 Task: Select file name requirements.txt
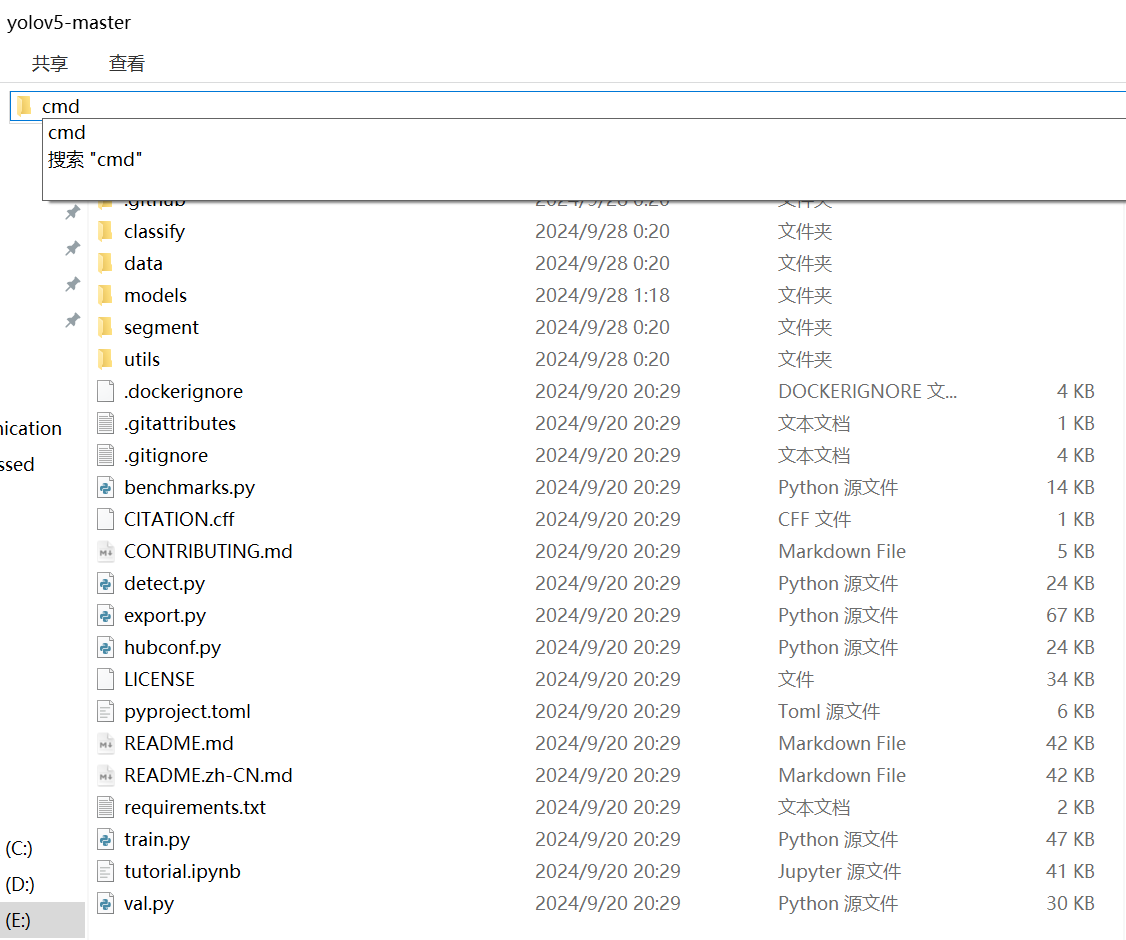[x=195, y=807]
